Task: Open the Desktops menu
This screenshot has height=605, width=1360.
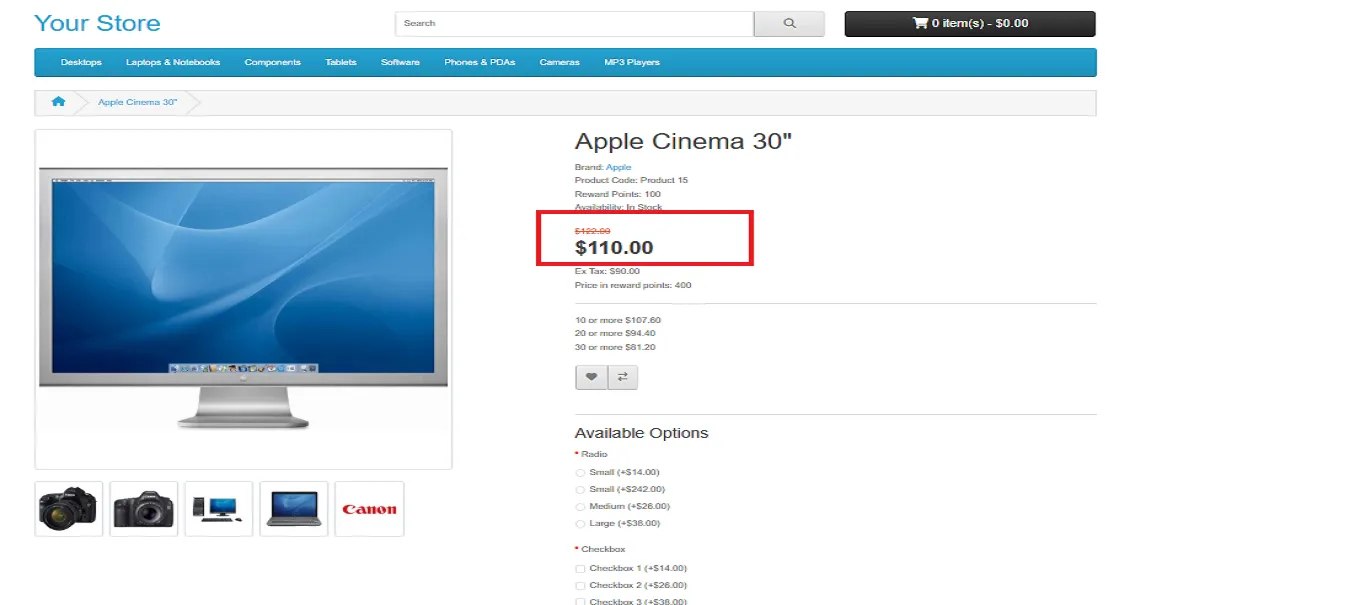Action: 81,62
